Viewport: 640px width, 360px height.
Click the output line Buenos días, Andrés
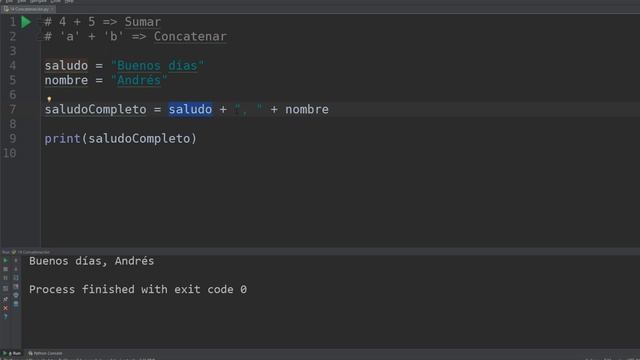tap(91, 261)
